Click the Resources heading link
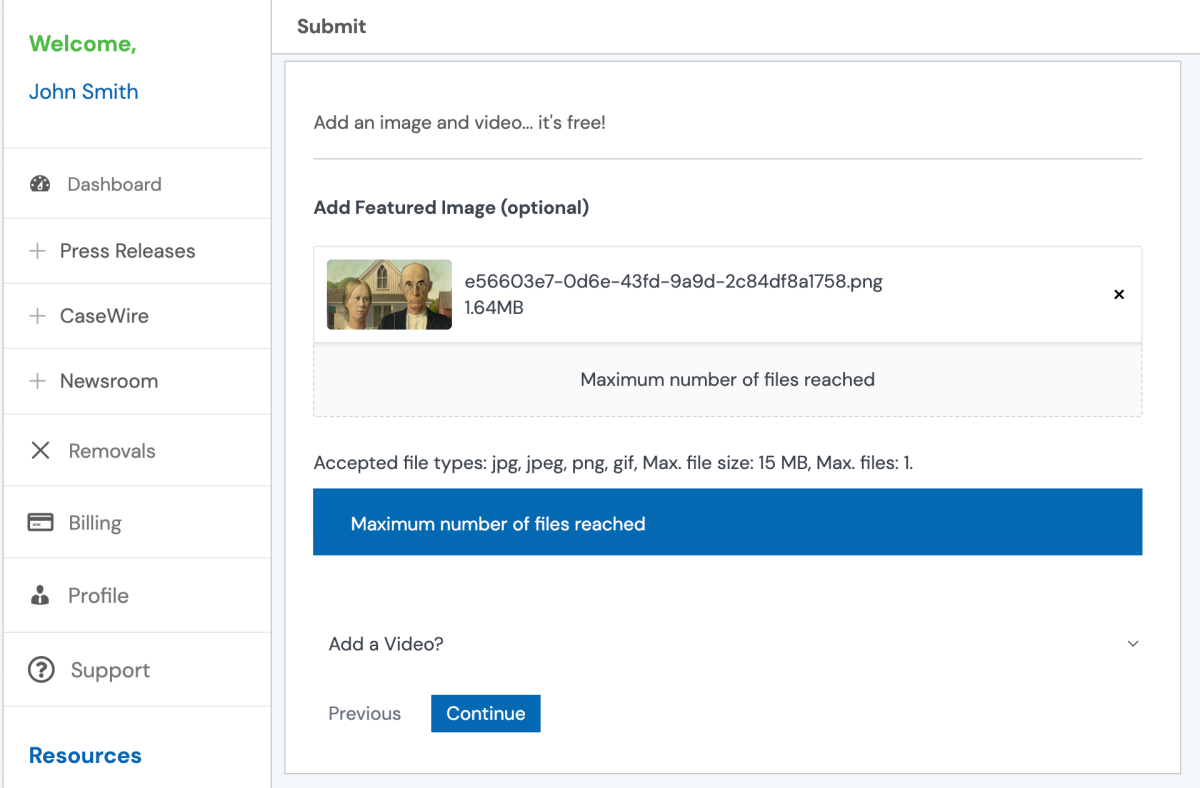Image resolution: width=1200 pixels, height=788 pixels. pos(85,755)
